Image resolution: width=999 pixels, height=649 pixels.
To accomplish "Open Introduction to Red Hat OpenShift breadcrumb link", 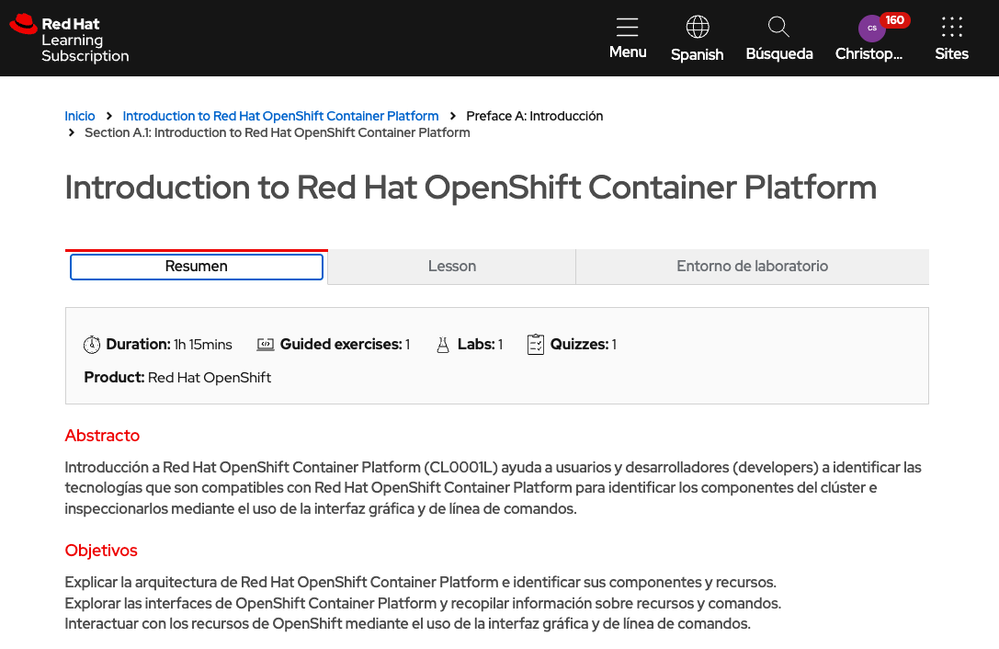I will tap(280, 116).
